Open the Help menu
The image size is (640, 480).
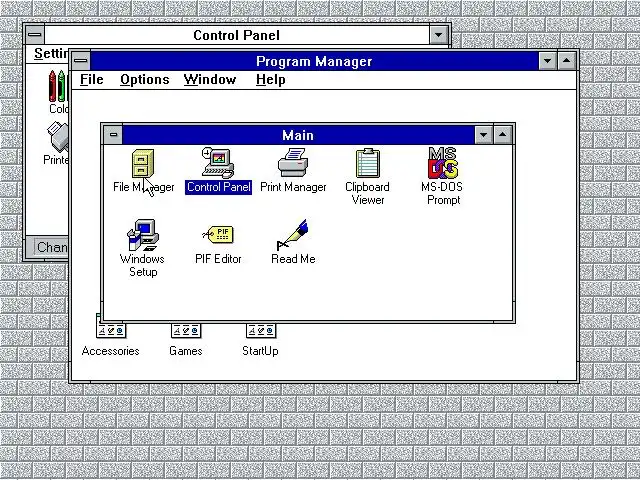click(x=270, y=80)
